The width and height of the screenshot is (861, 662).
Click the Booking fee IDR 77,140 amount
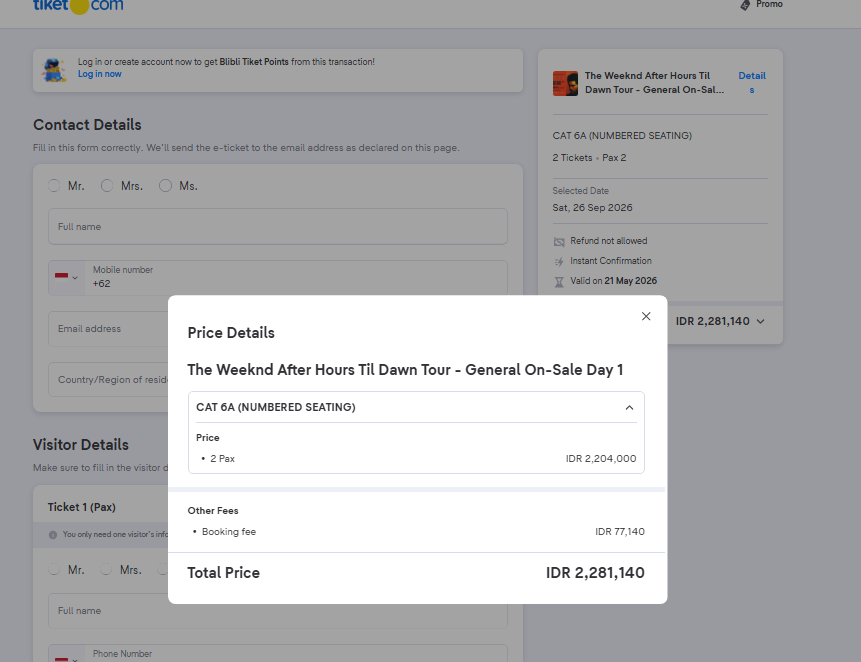(x=619, y=532)
